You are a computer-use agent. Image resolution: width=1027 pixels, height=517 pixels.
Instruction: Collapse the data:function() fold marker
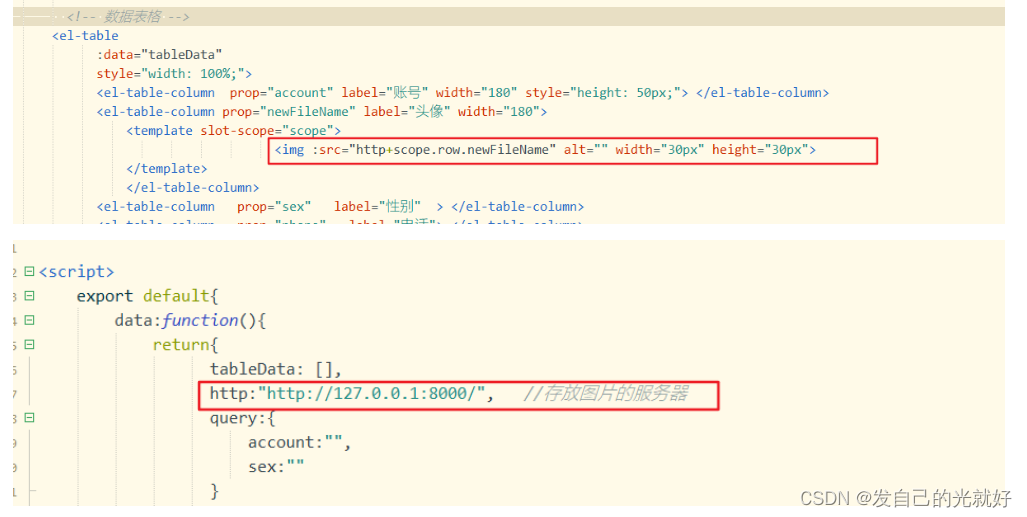(29, 320)
